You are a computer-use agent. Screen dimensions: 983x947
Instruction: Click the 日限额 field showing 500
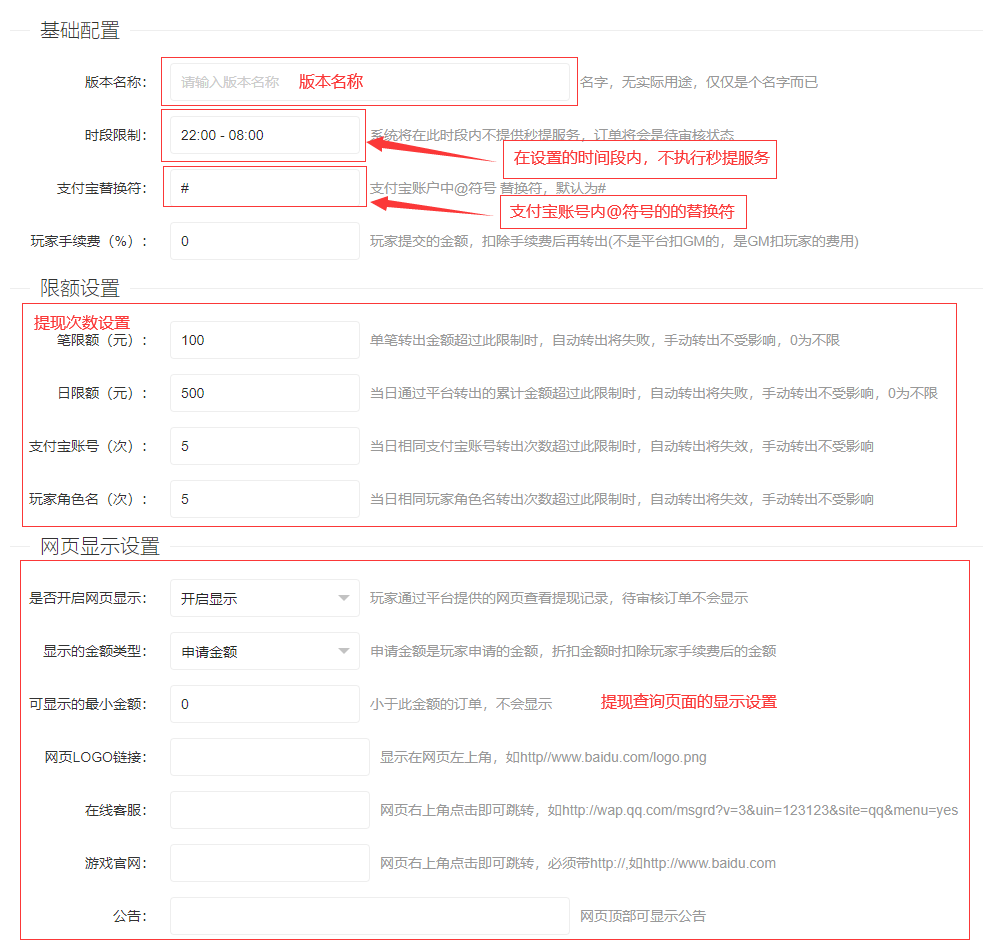(265, 393)
